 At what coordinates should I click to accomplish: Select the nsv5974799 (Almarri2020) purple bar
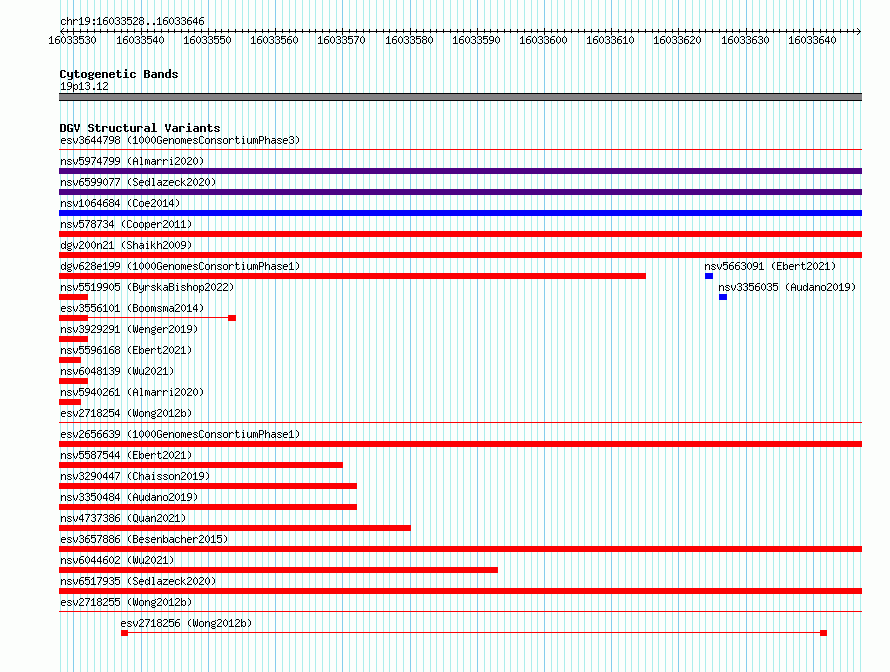coord(460,171)
